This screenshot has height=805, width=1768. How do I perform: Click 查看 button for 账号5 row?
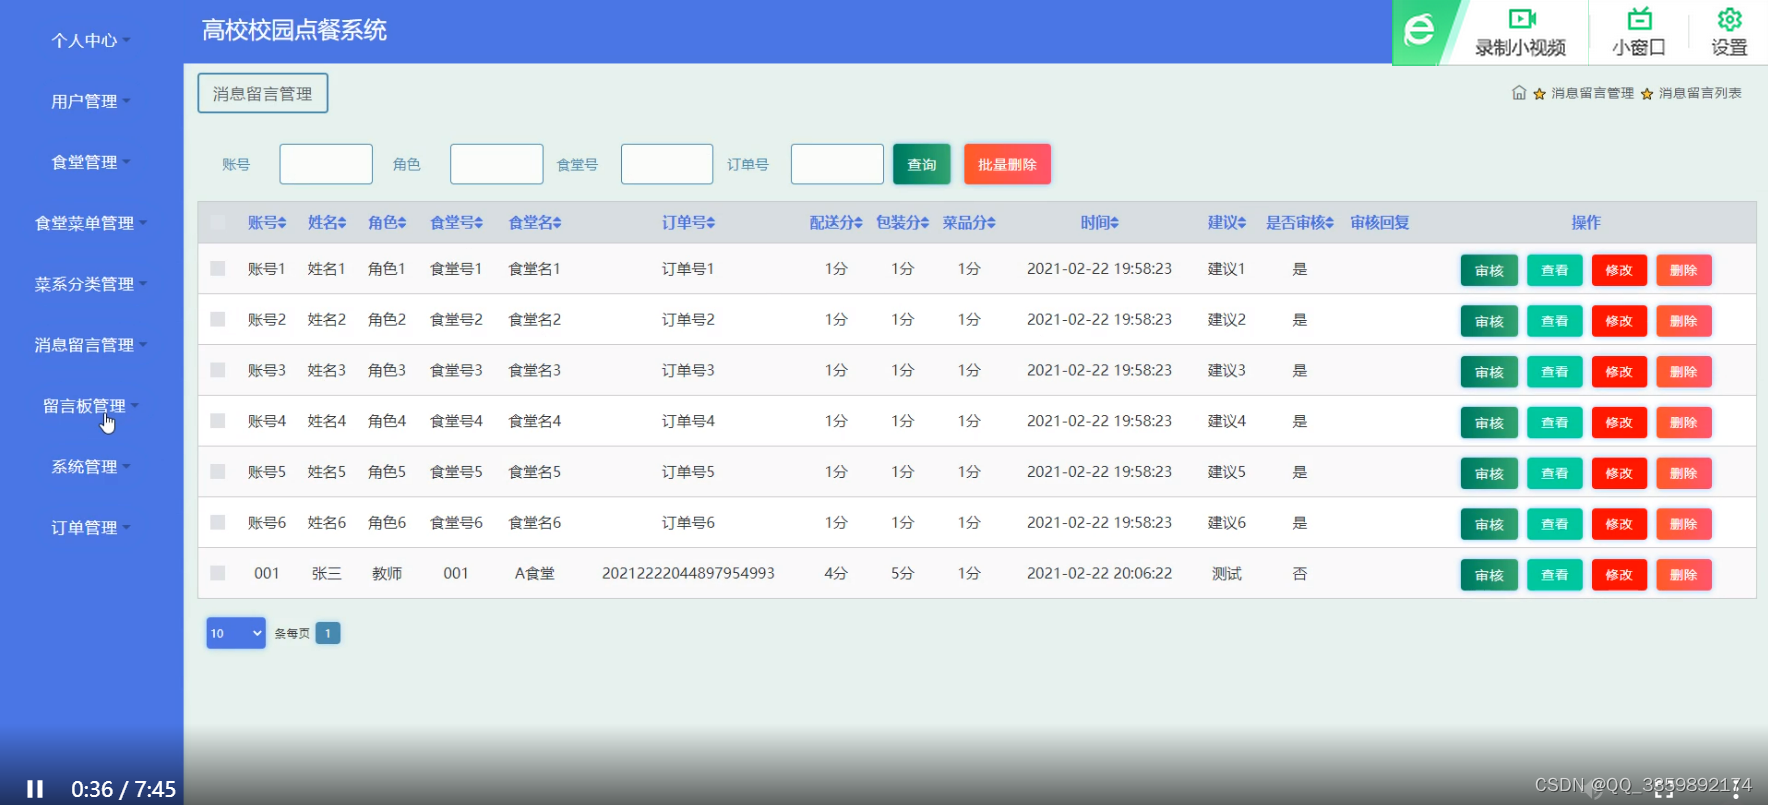pyautogui.click(x=1554, y=473)
